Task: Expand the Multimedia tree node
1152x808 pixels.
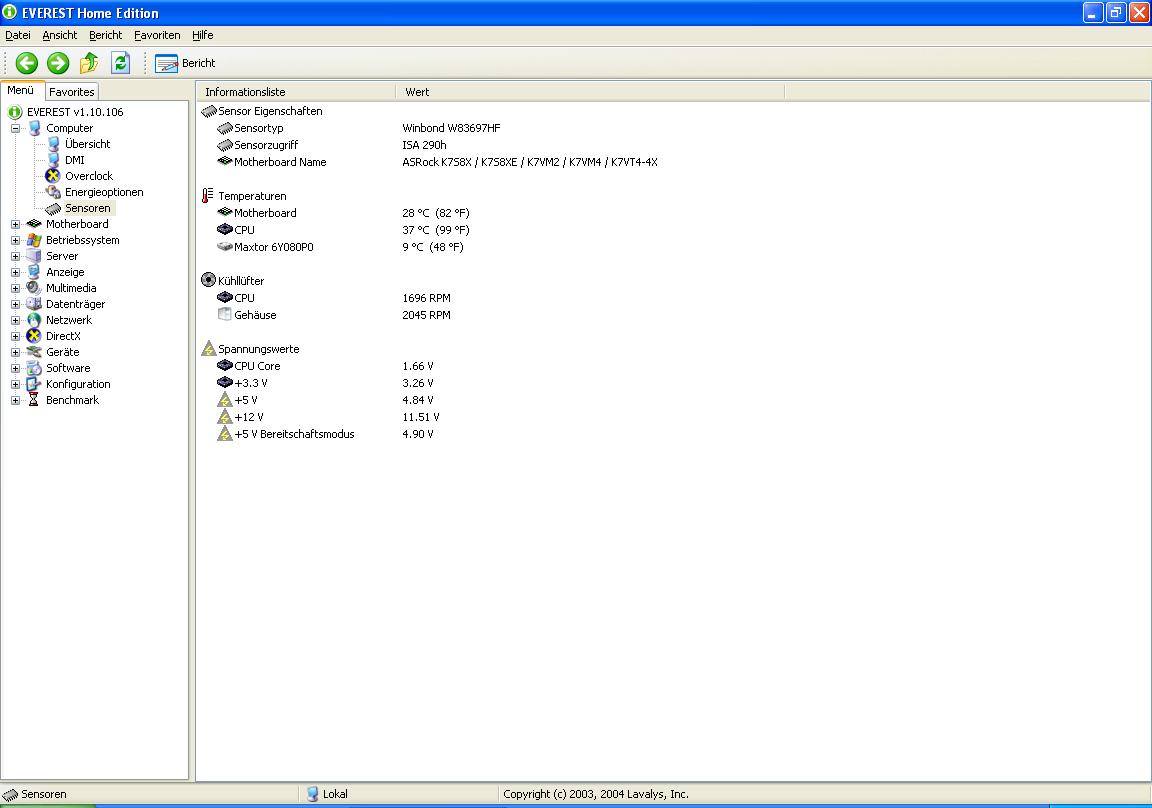Action: 15,289
